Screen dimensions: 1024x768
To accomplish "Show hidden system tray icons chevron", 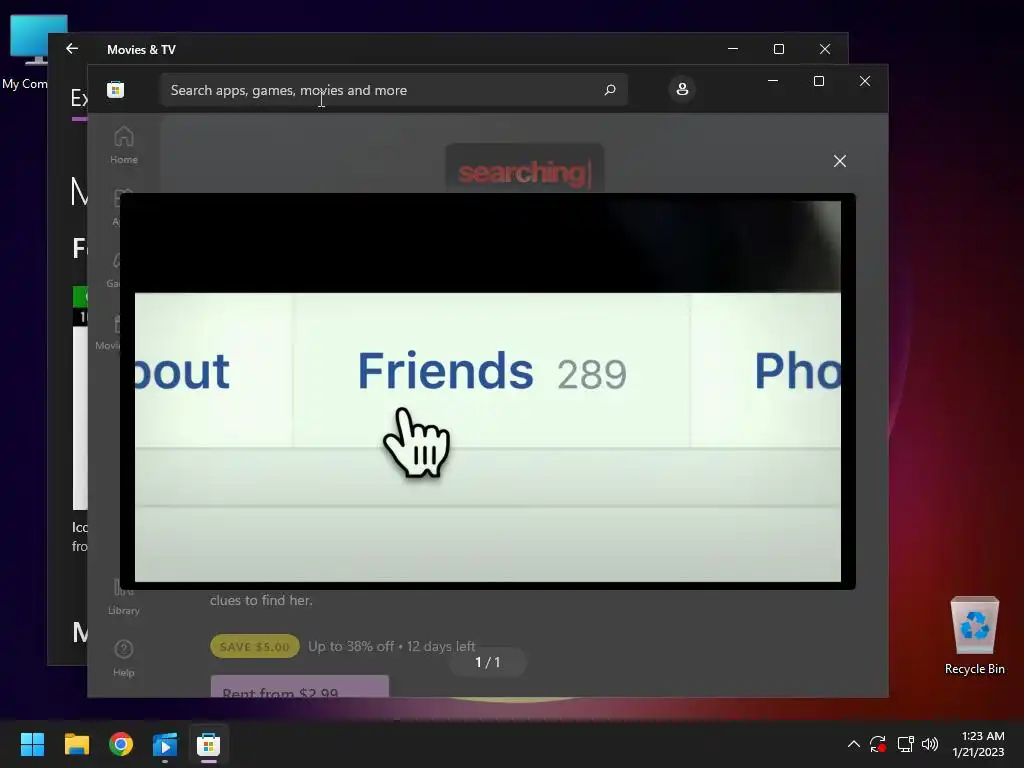I will pos(853,744).
